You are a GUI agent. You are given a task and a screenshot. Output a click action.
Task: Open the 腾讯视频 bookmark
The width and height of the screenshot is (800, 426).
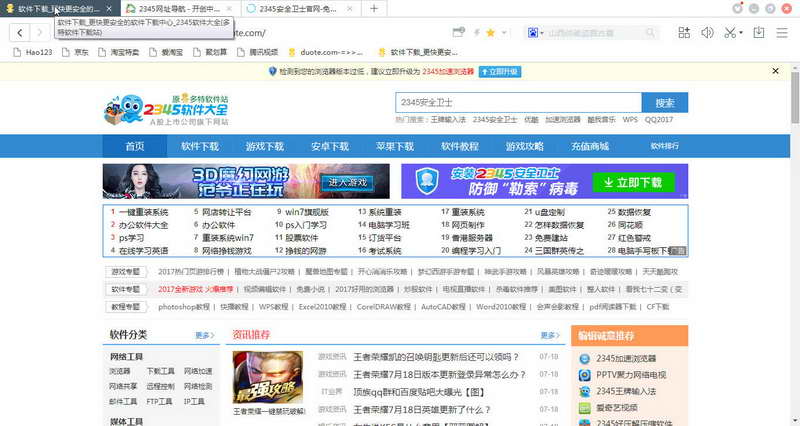click(x=258, y=52)
